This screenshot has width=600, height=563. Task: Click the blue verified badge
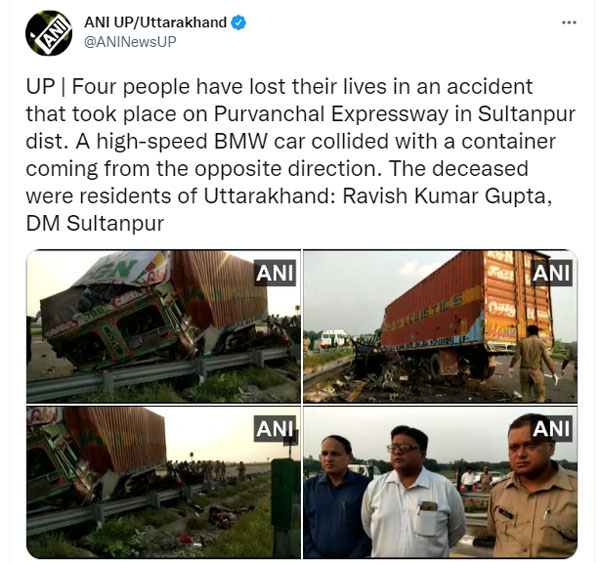239,23
